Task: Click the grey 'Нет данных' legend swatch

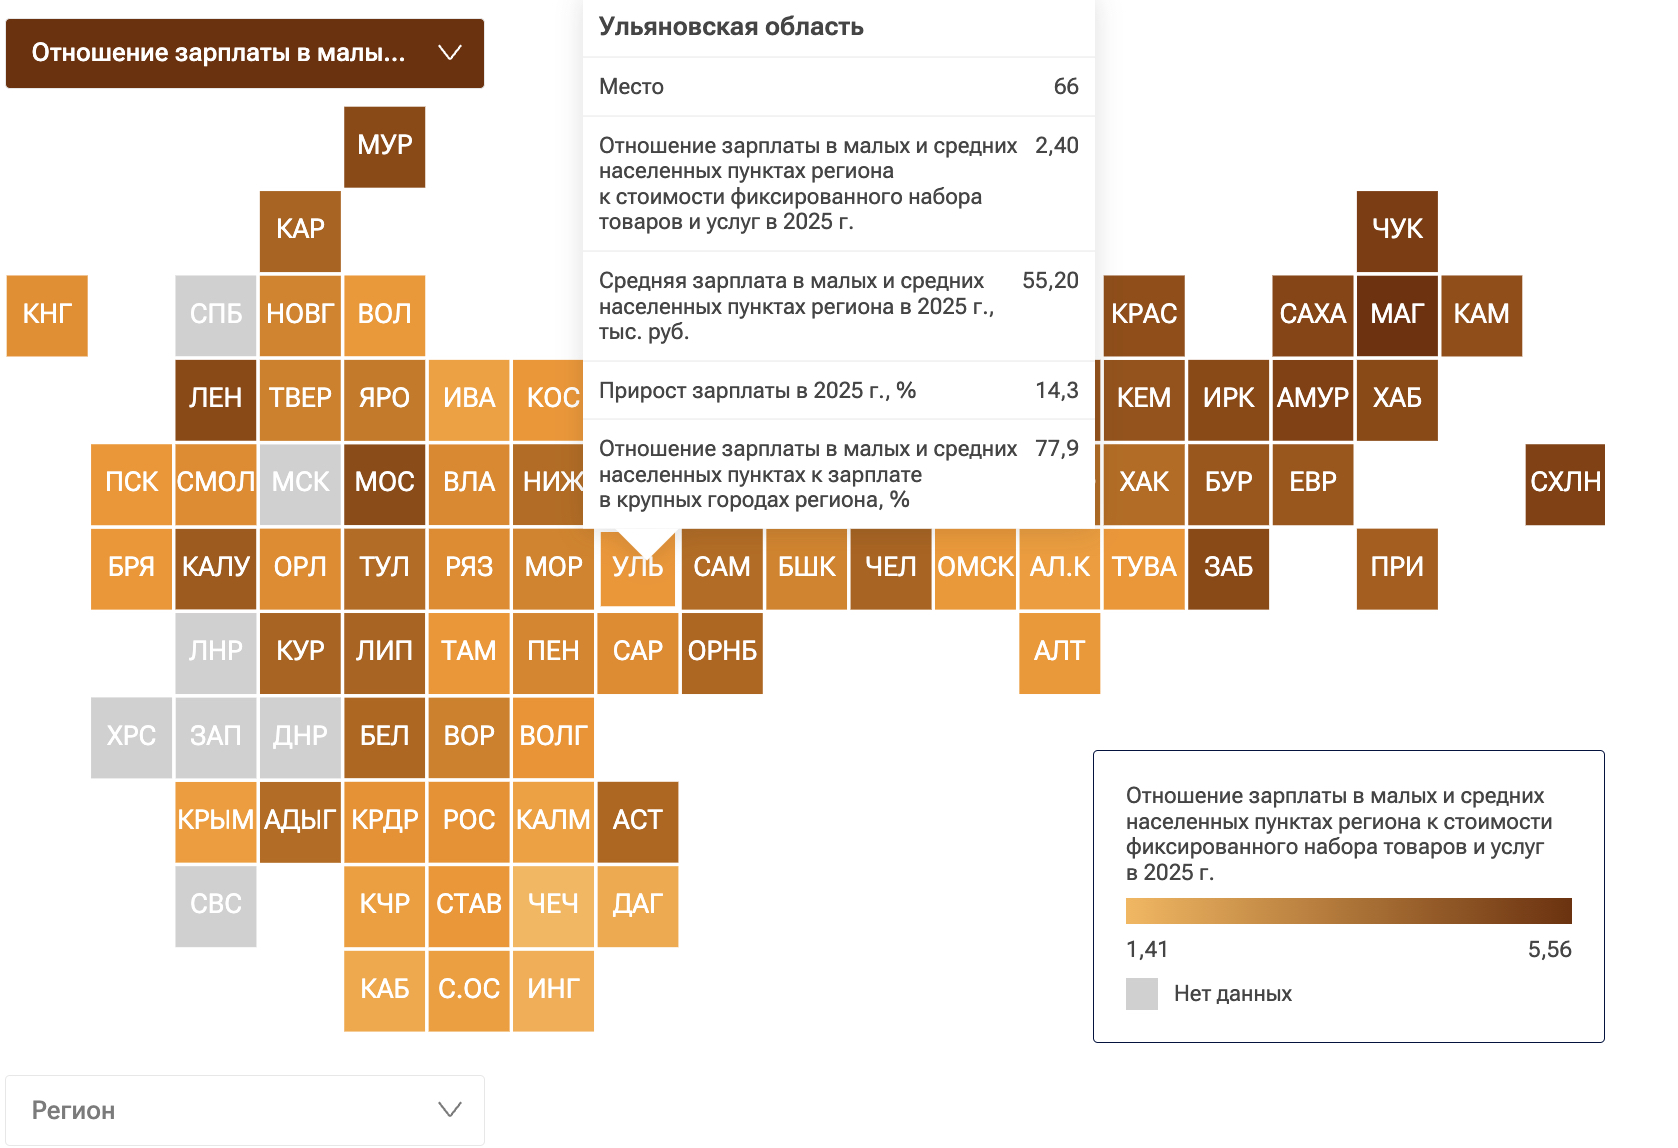Action: 1142,994
